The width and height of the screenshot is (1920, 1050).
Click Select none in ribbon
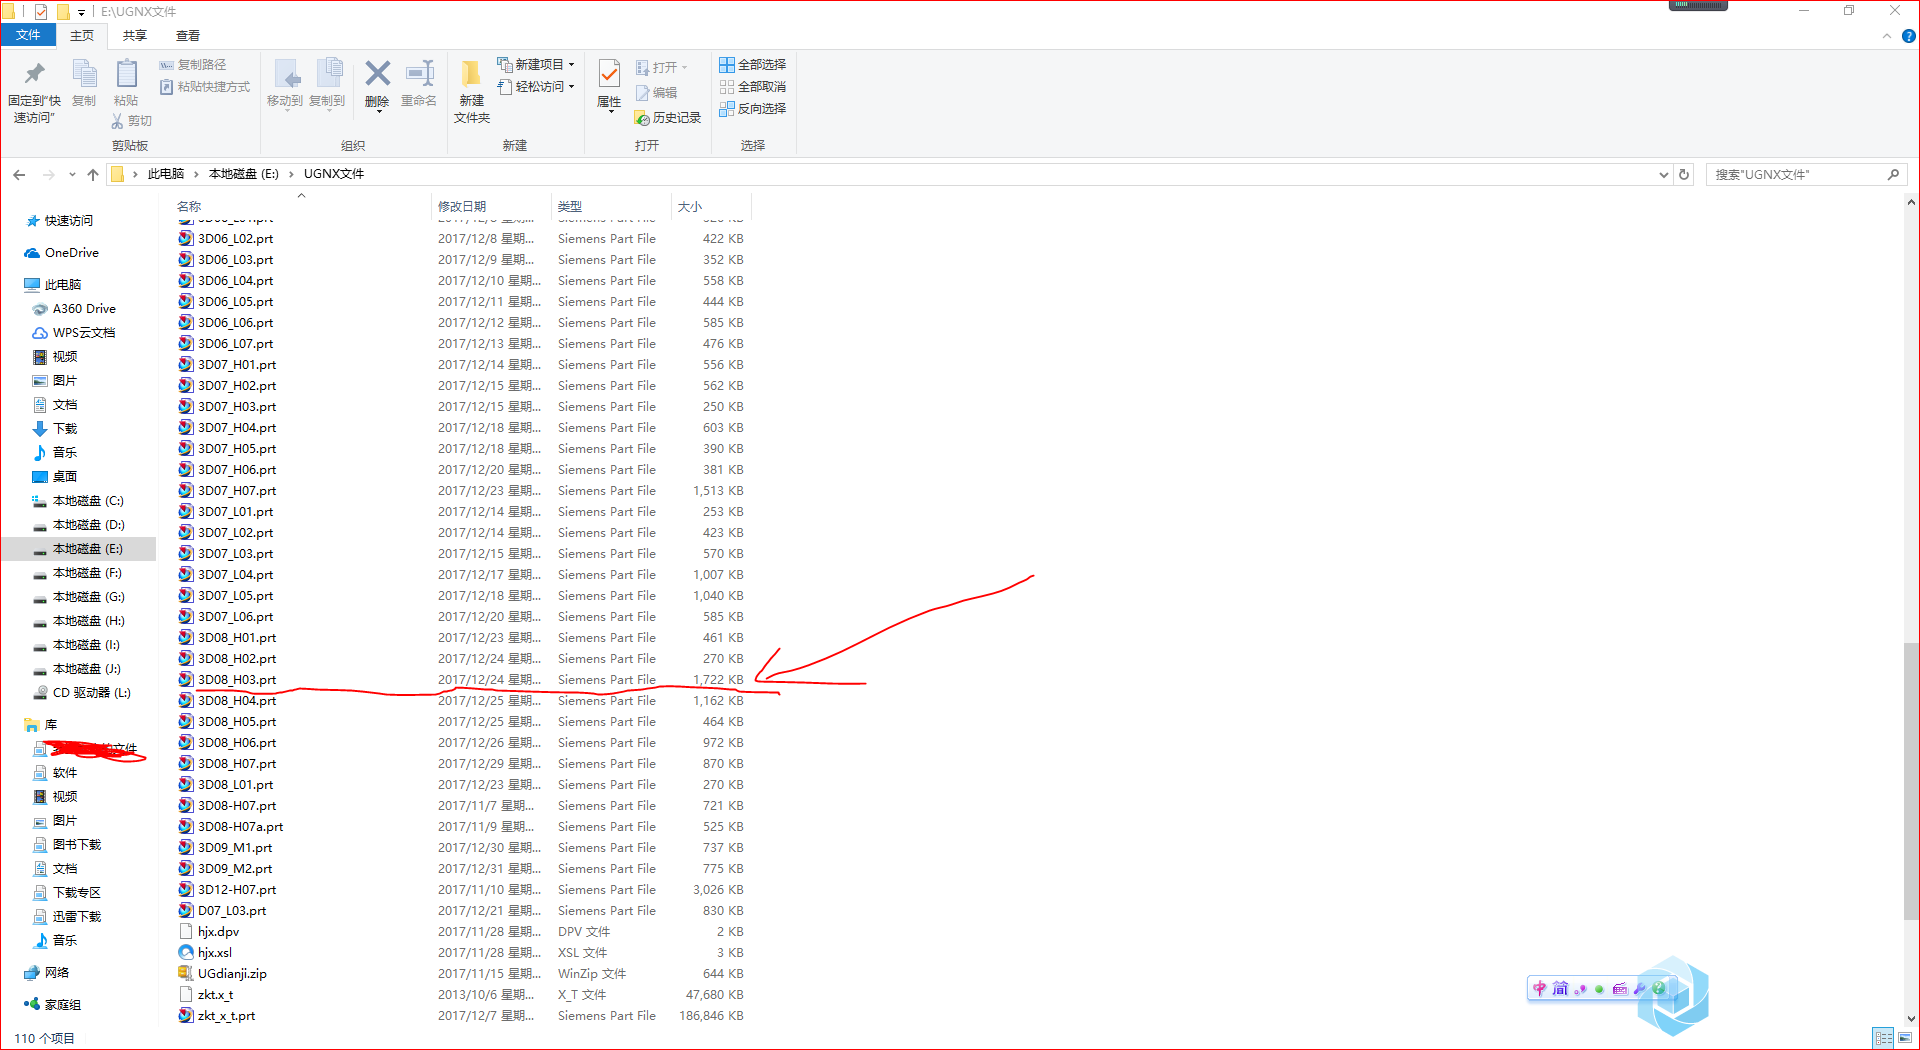click(753, 87)
